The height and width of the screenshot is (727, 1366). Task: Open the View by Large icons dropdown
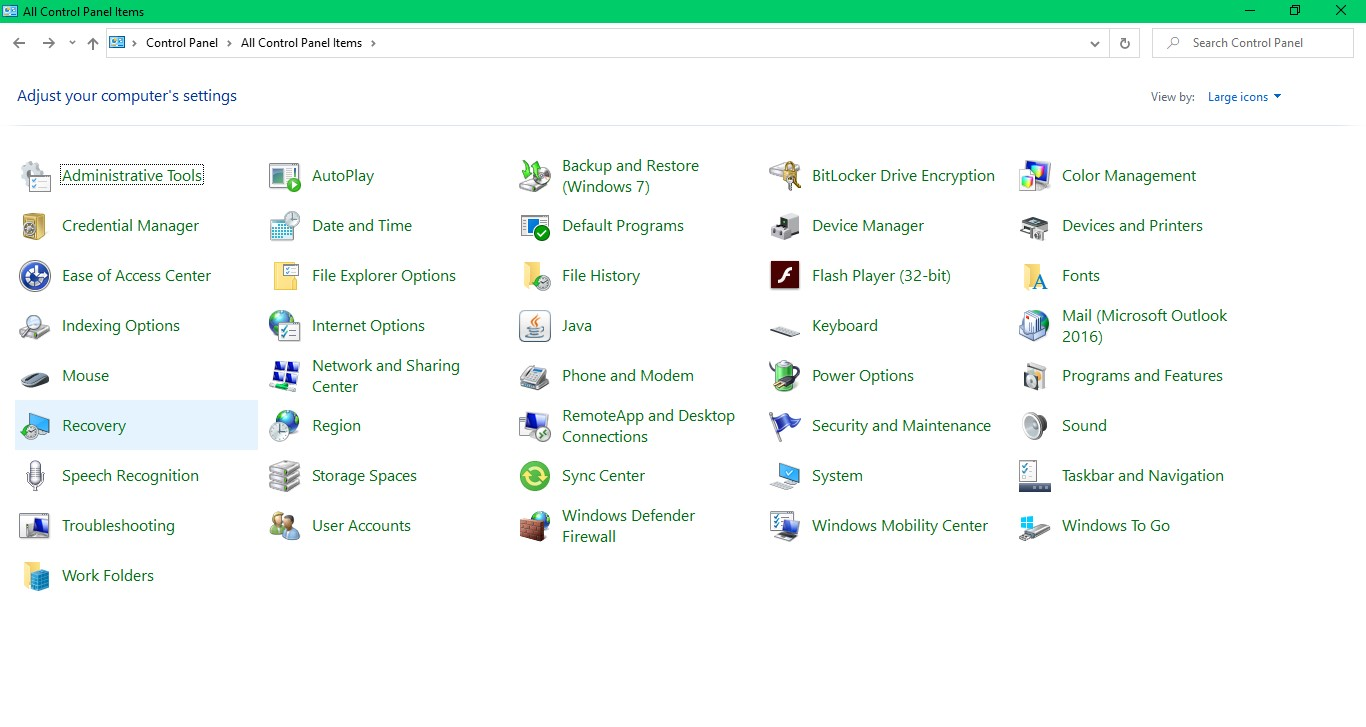(x=1244, y=97)
